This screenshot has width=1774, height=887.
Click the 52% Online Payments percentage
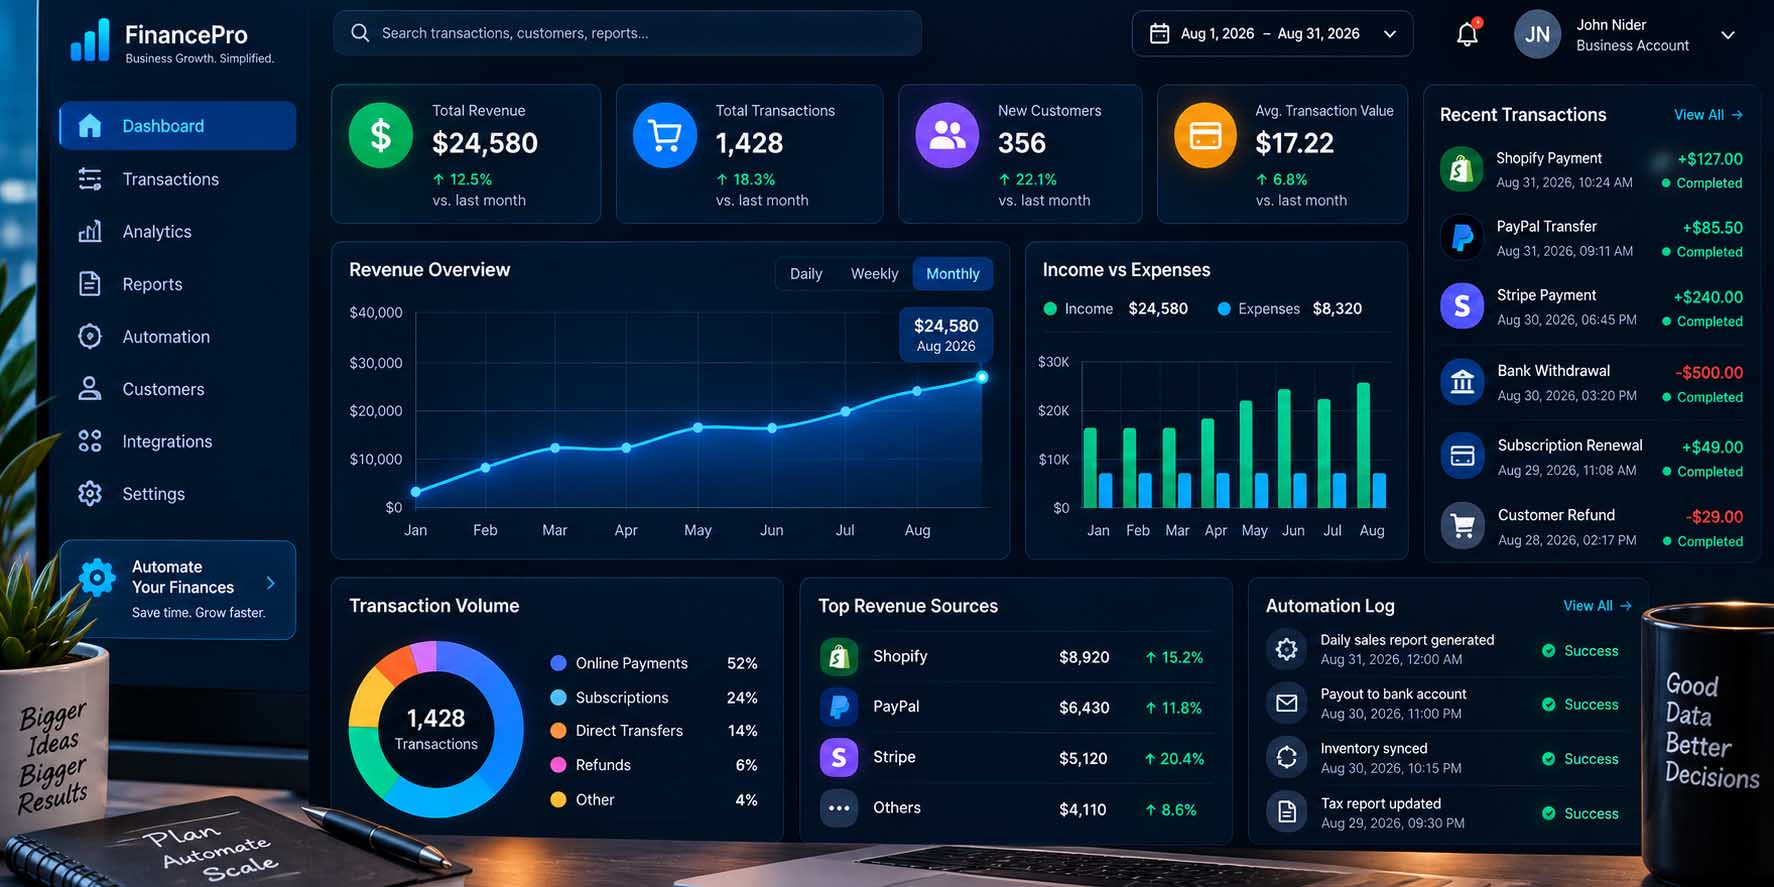click(742, 663)
